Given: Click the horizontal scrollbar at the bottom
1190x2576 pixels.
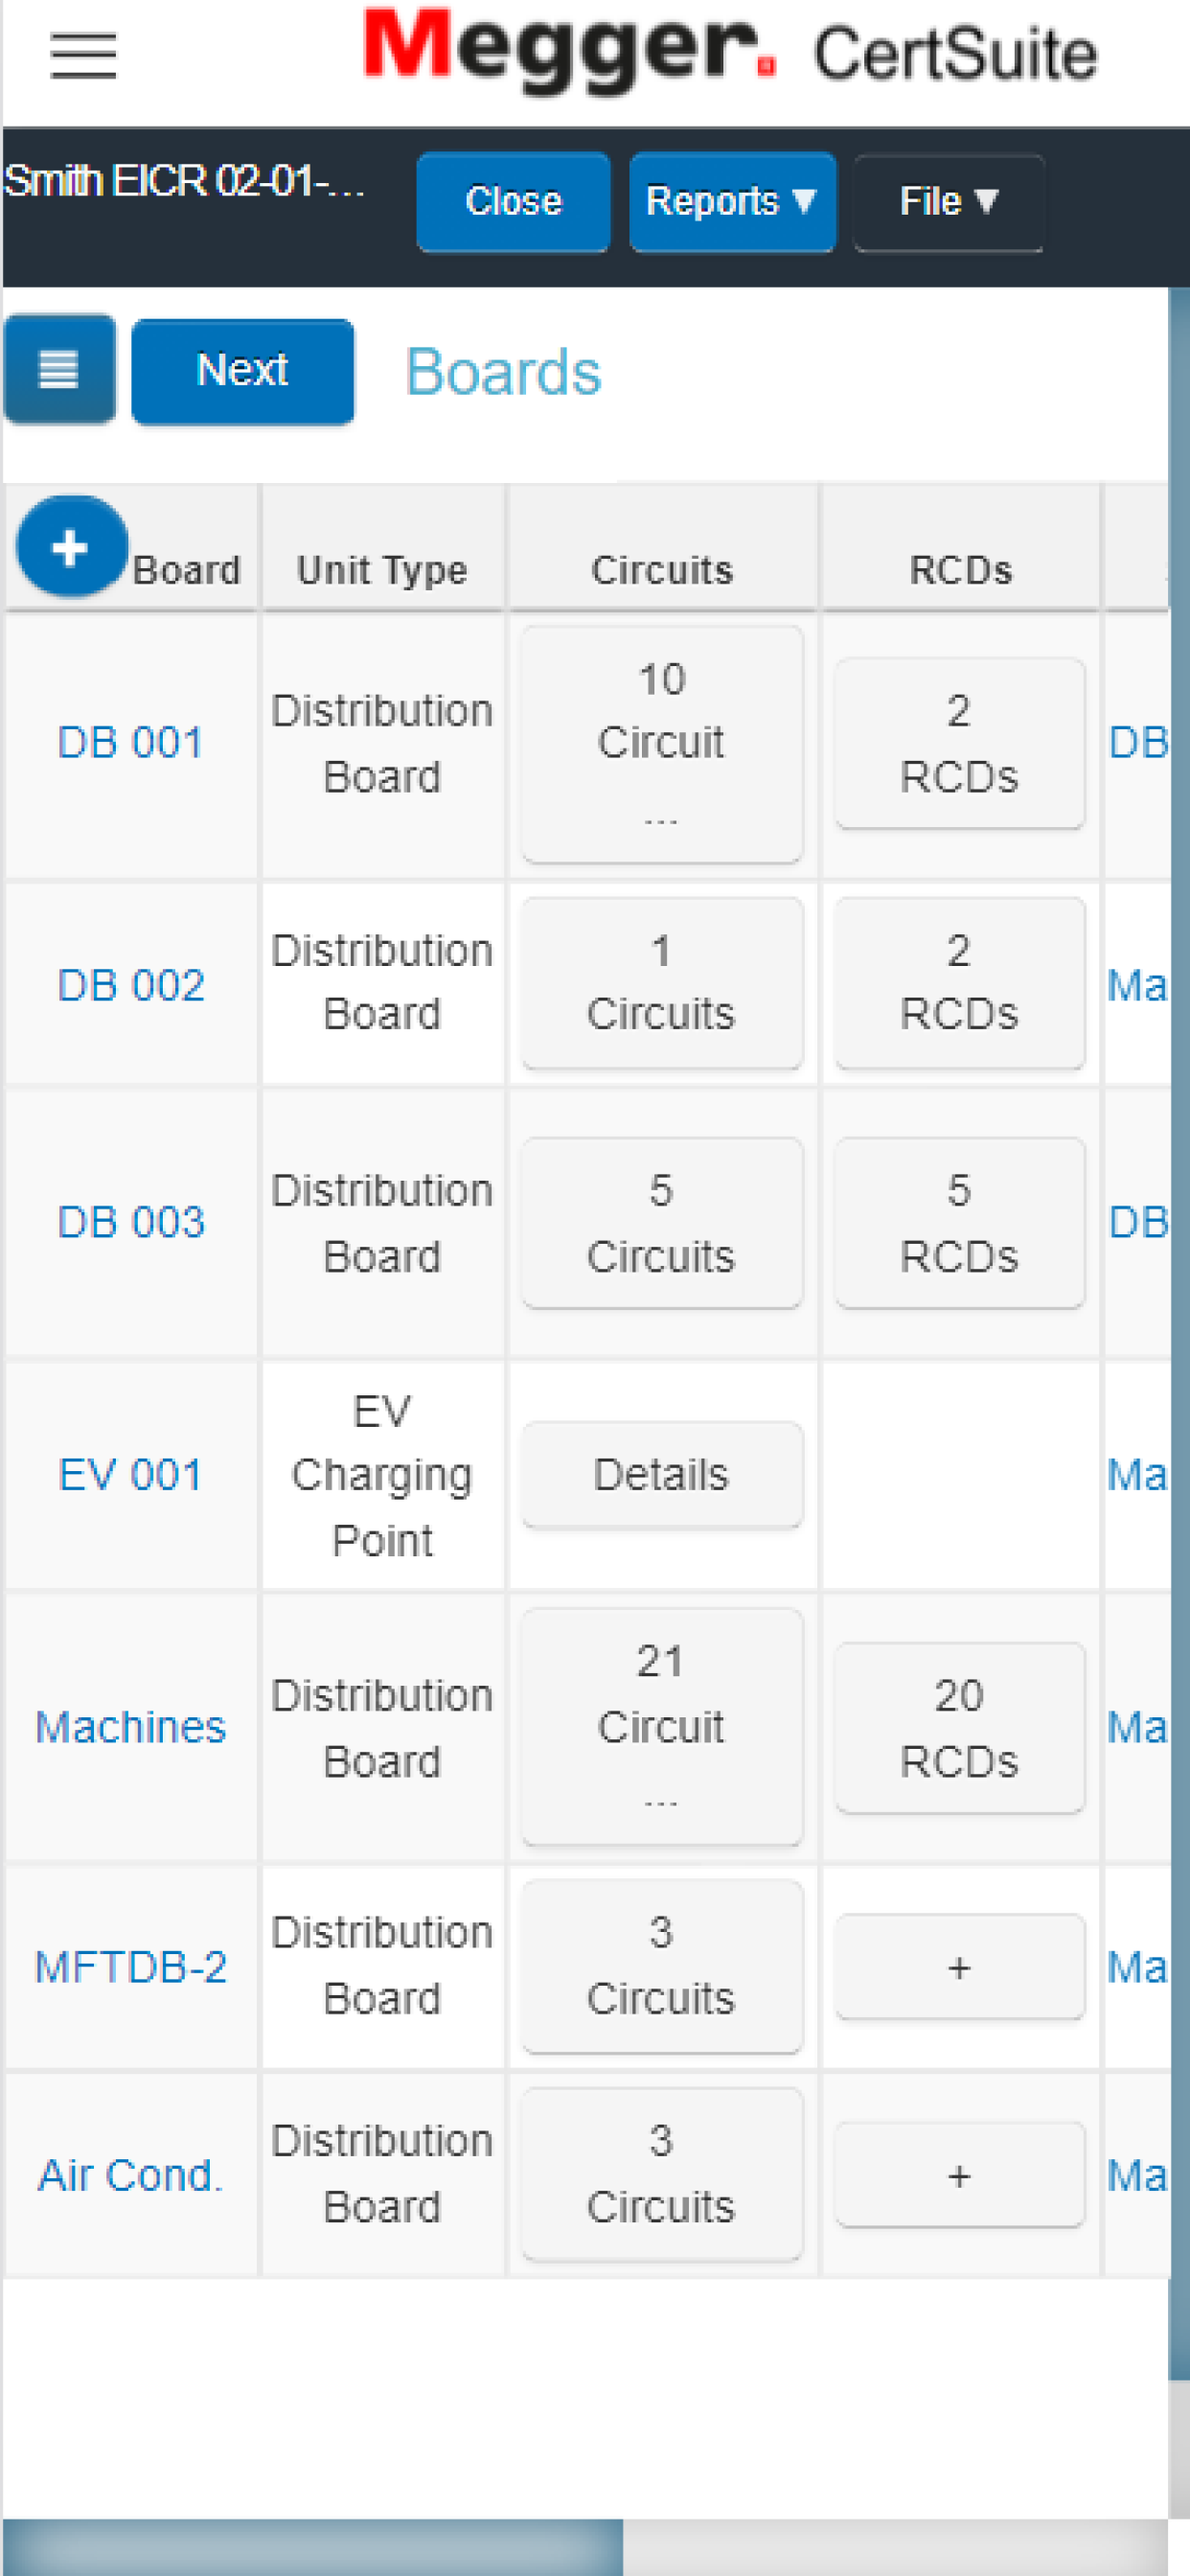Looking at the screenshot, I should coord(312,2546).
